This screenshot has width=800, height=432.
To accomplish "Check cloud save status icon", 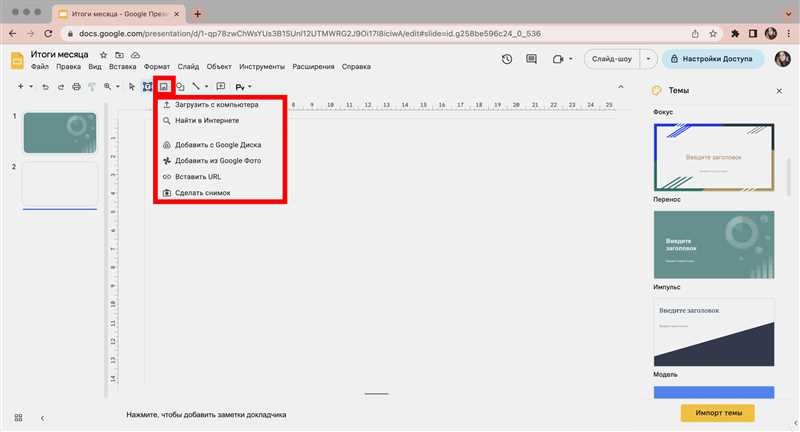I will pos(135,55).
